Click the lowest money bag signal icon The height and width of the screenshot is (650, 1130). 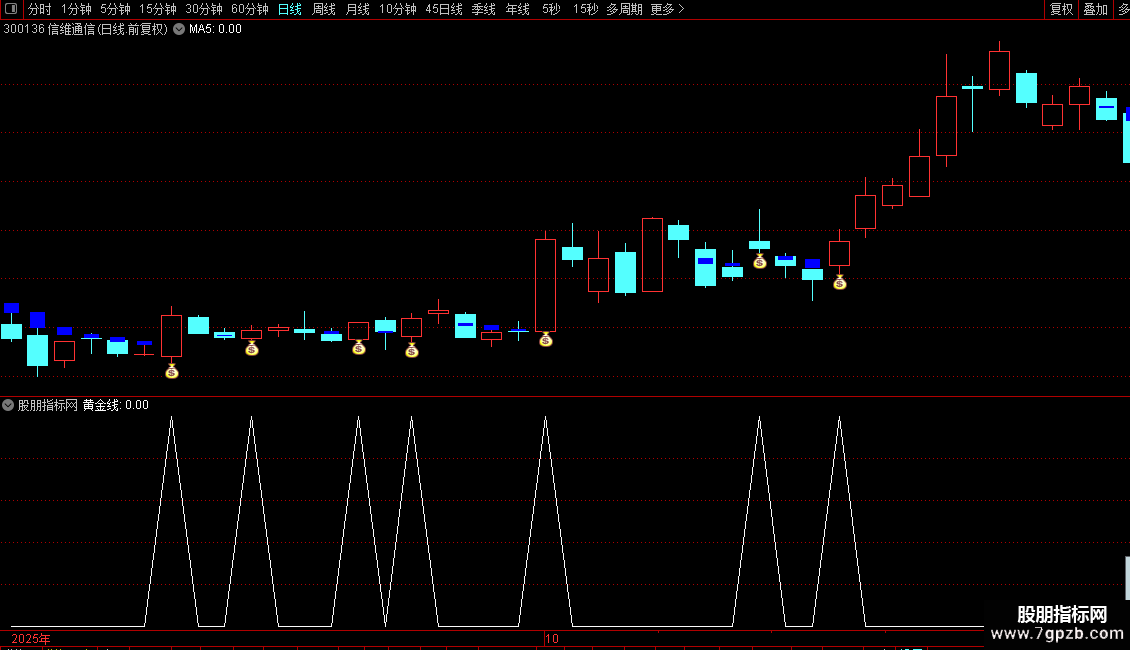tap(172, 371)
